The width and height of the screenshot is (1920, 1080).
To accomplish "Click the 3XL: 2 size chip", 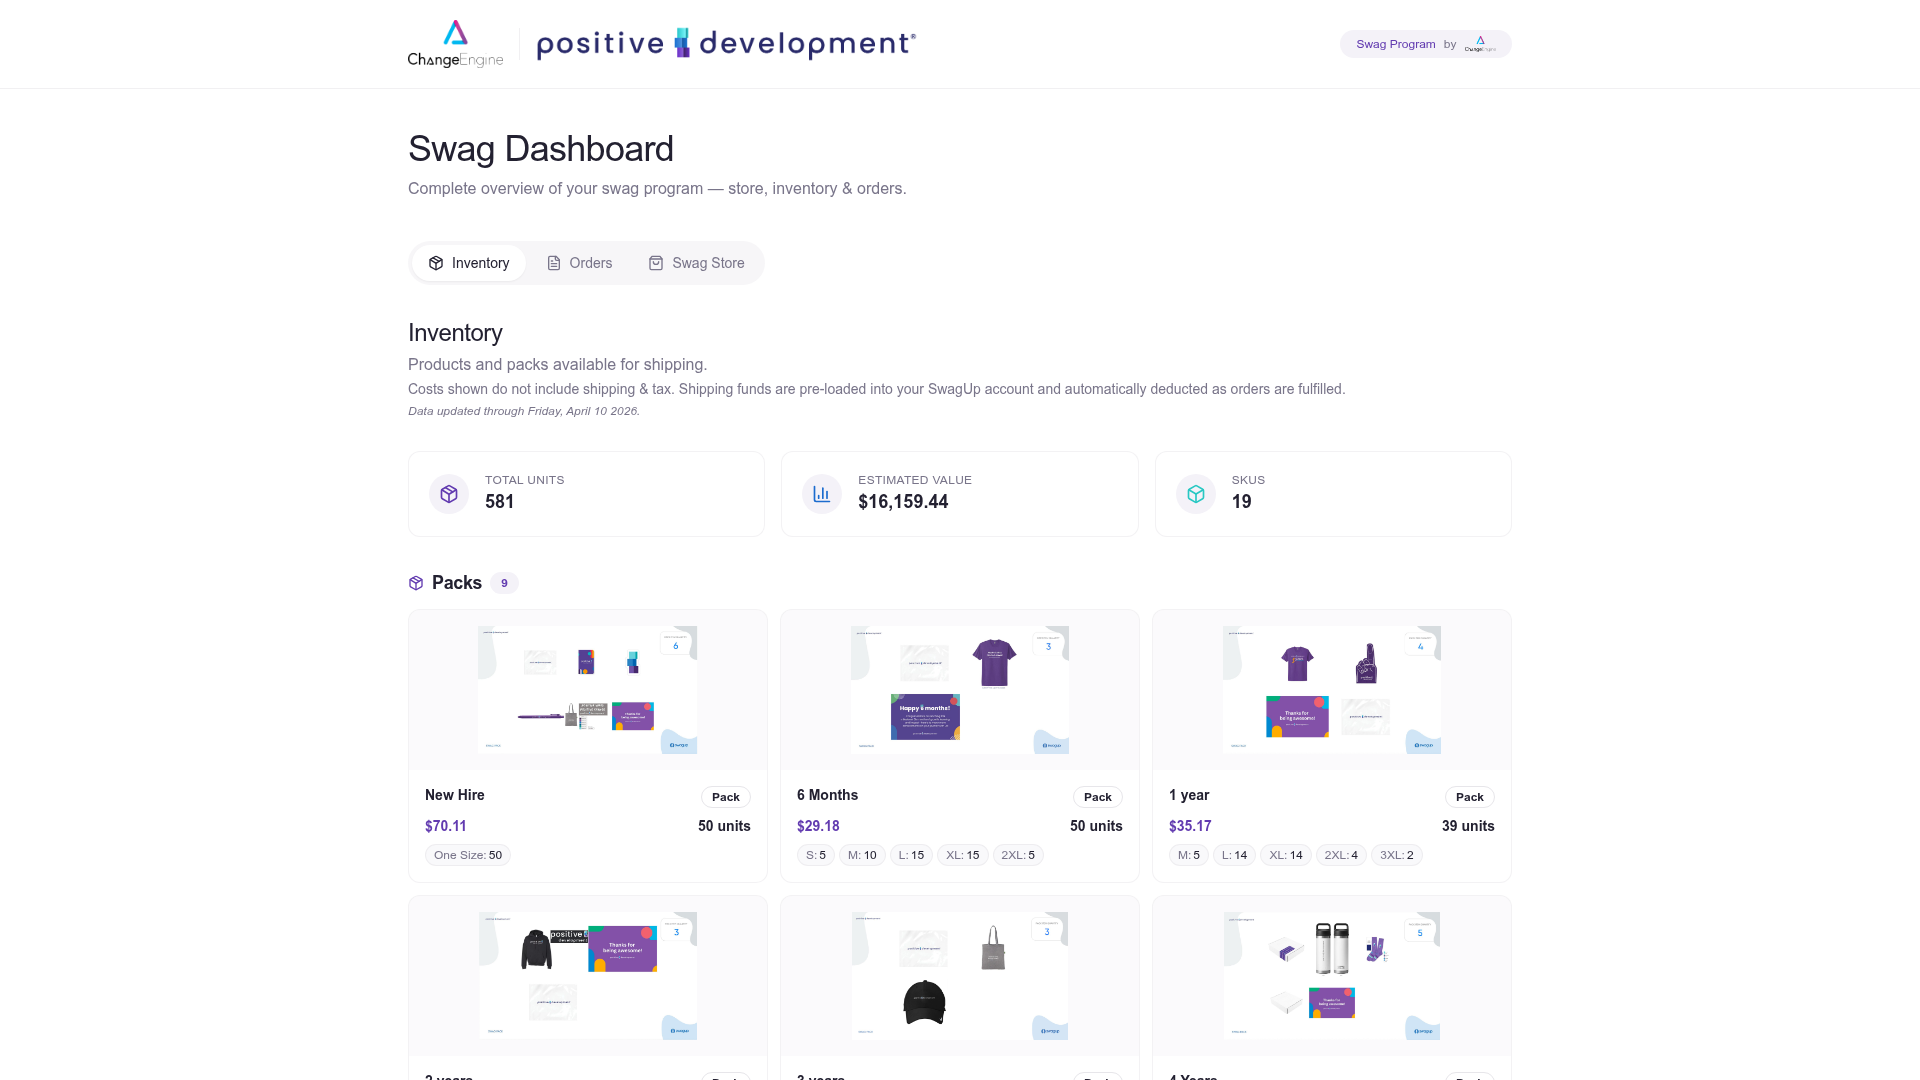I will [1397, 855].
